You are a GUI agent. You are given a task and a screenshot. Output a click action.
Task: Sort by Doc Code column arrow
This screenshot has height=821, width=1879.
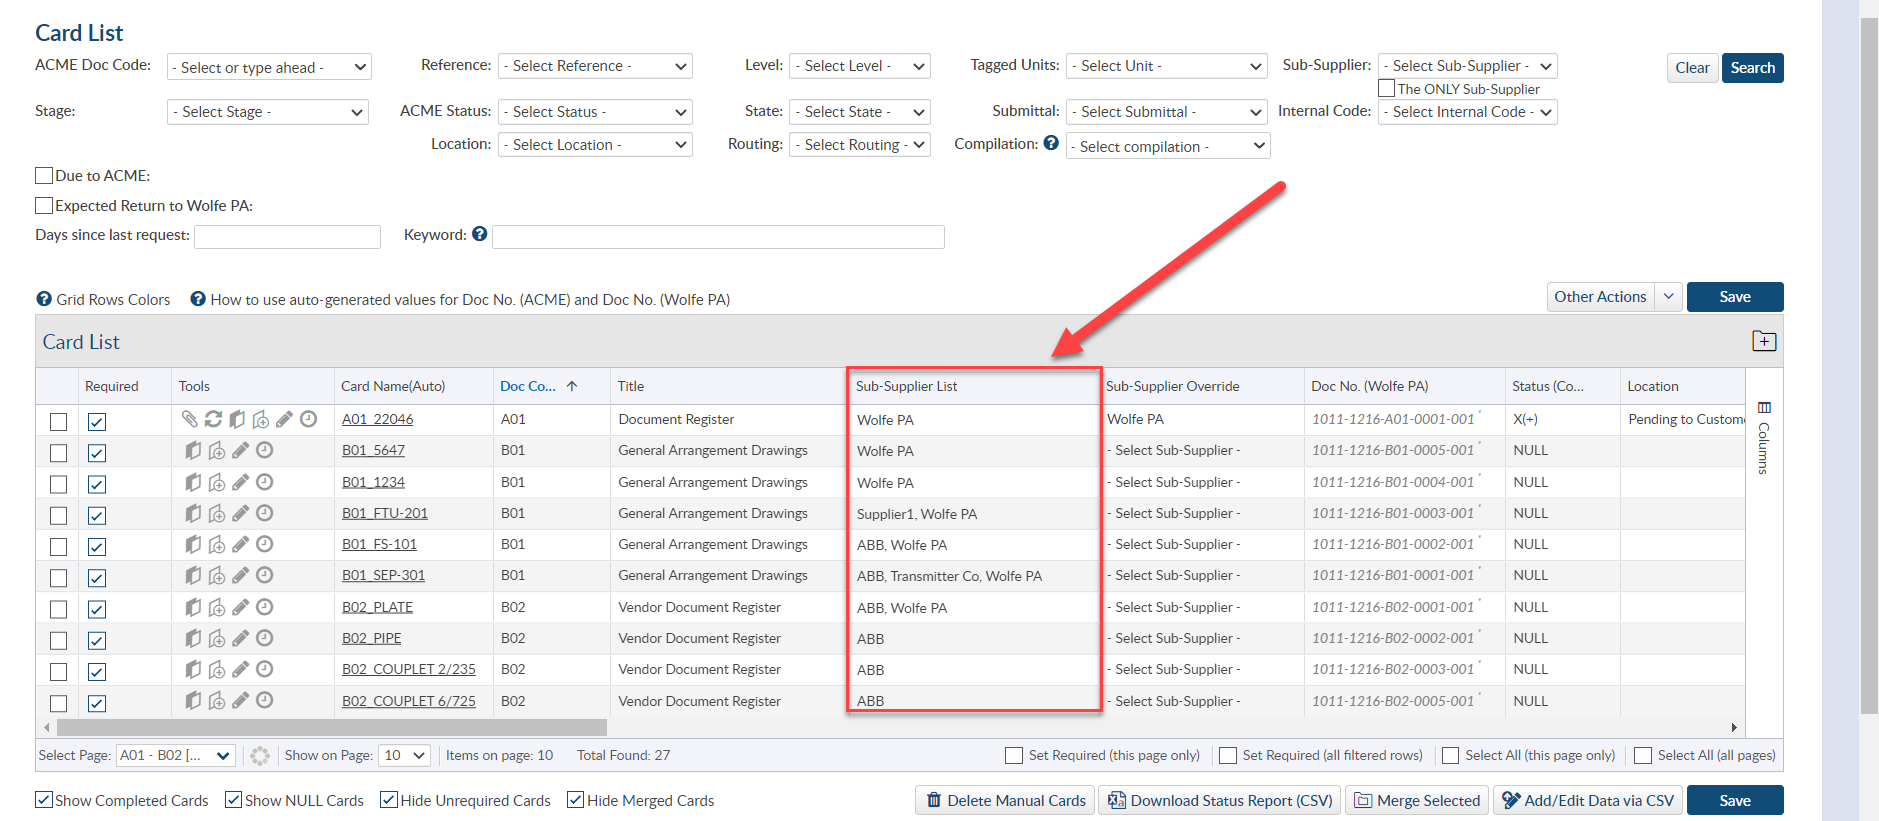tap(572, 386)
